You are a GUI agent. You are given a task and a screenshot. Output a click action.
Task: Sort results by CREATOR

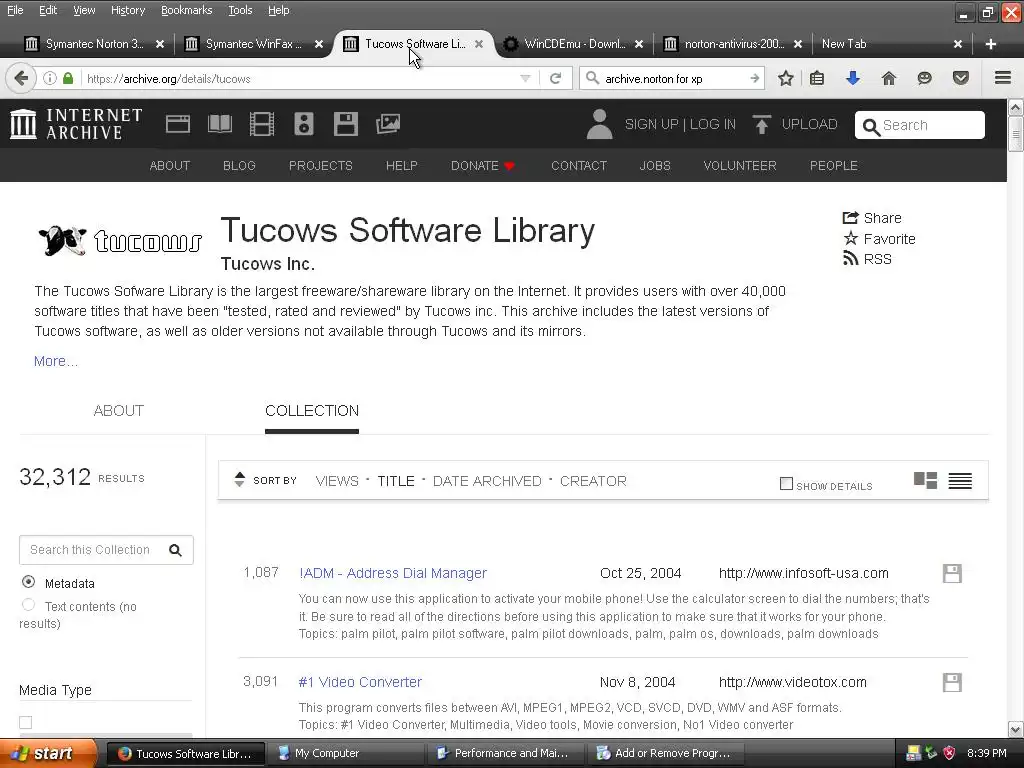593,481
